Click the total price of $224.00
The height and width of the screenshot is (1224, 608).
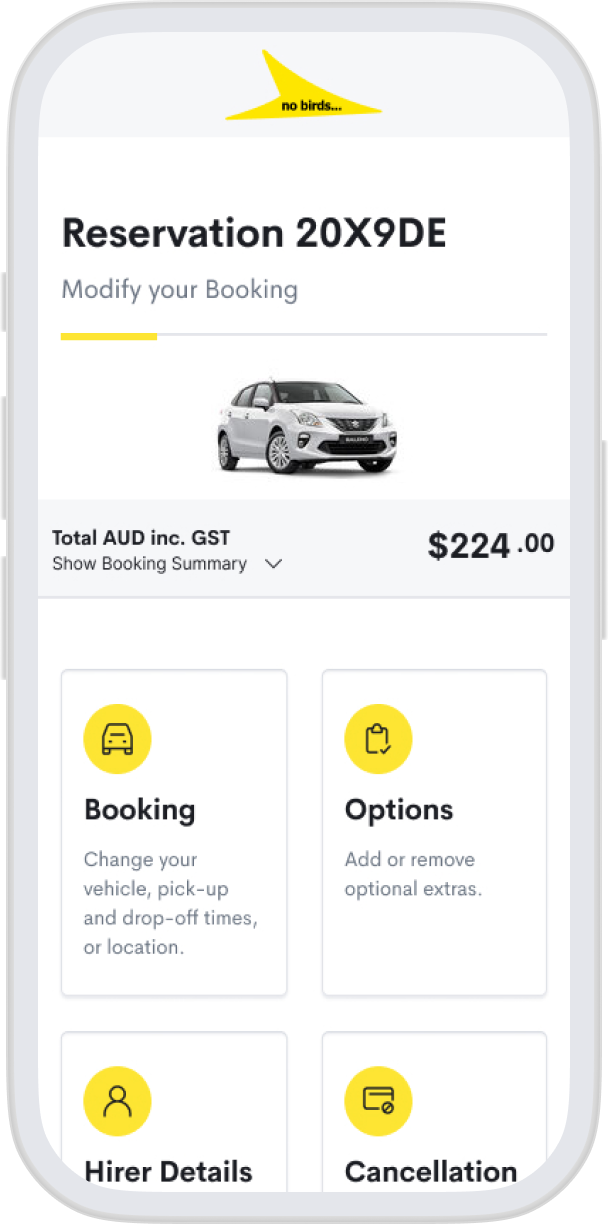pos(489,546)
